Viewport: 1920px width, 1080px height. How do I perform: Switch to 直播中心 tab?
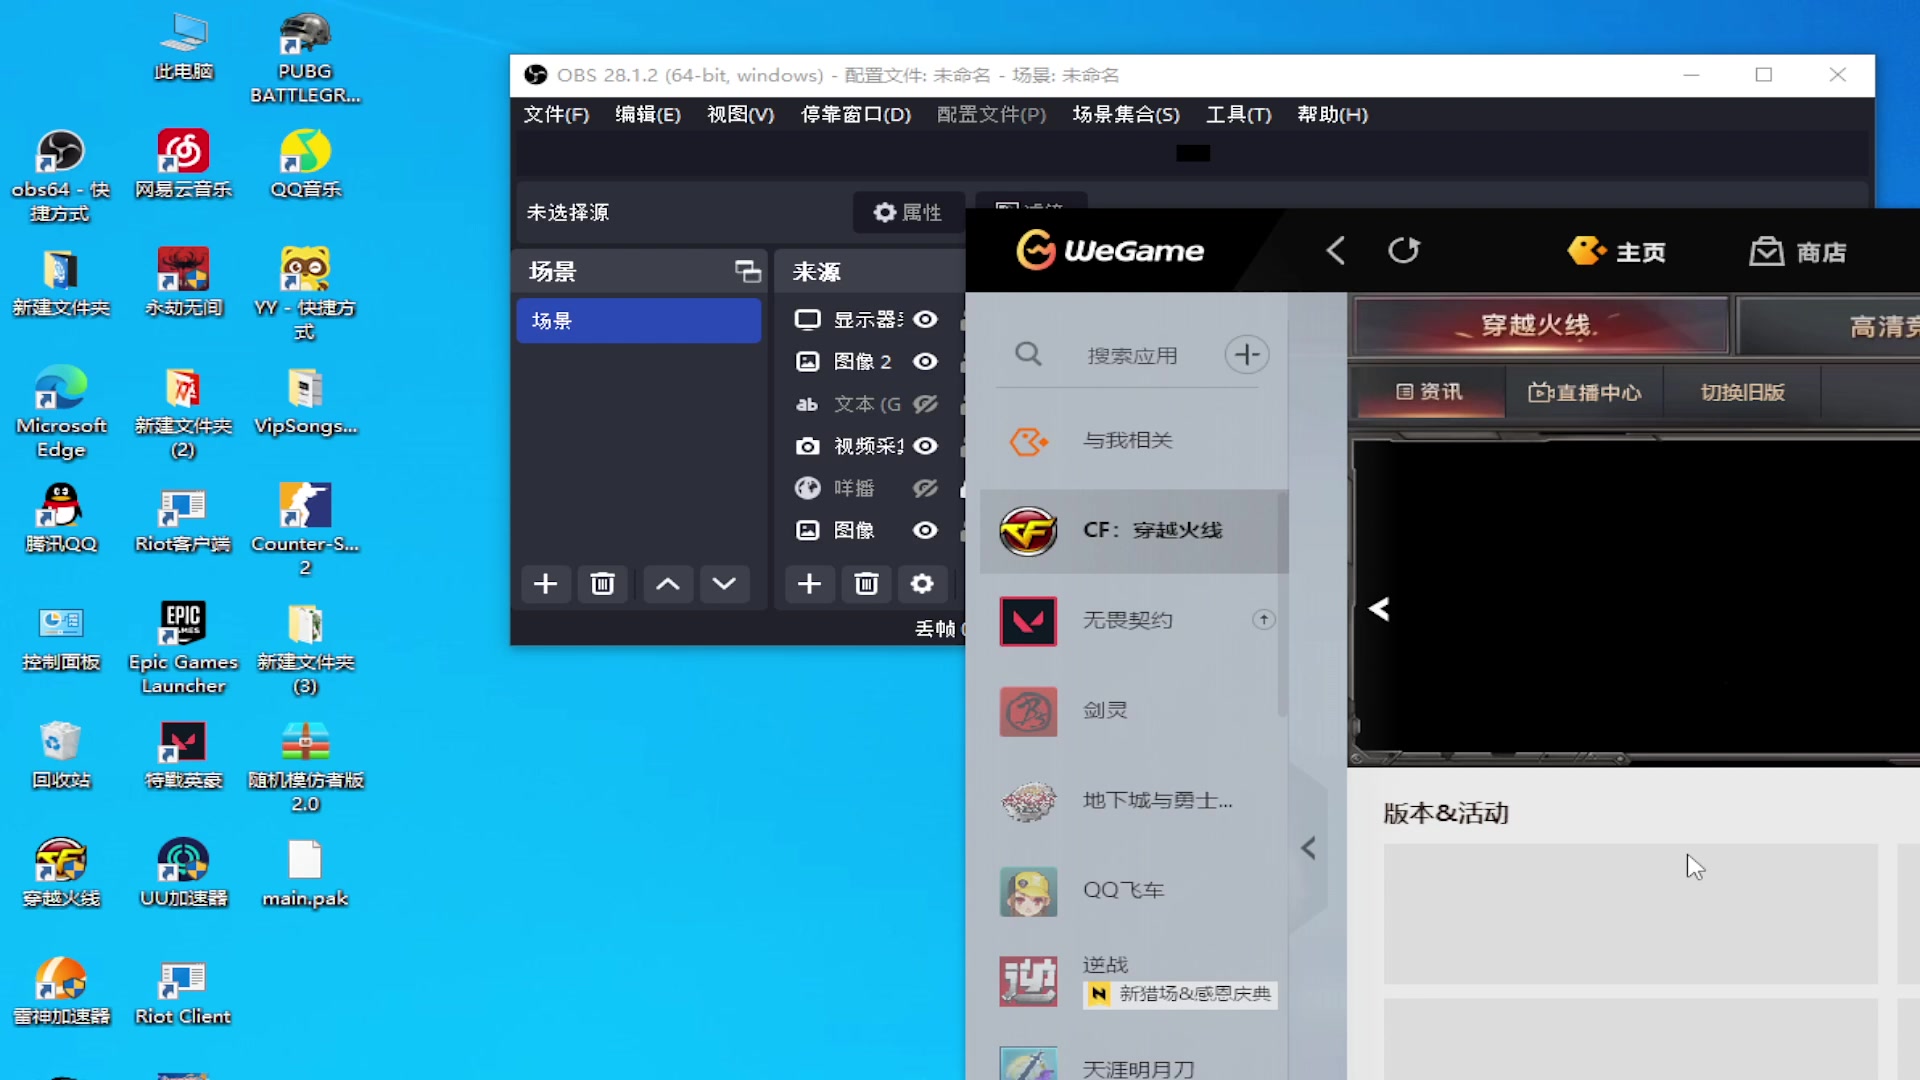point(1585,392)
